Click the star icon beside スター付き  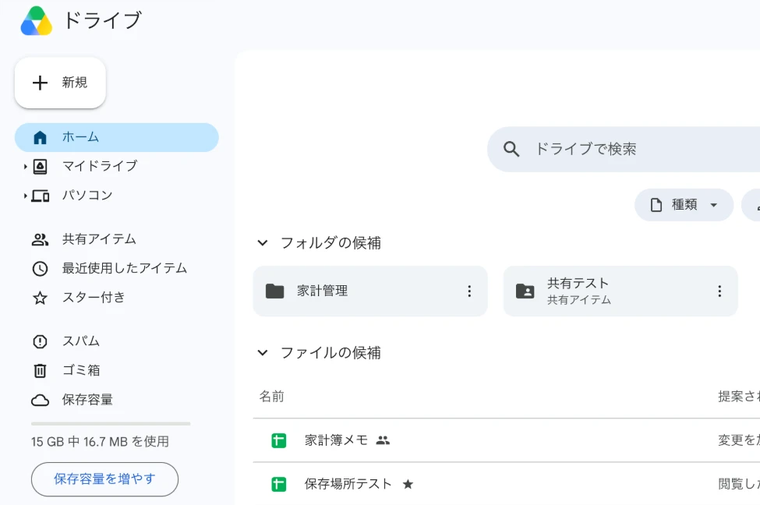40,298
